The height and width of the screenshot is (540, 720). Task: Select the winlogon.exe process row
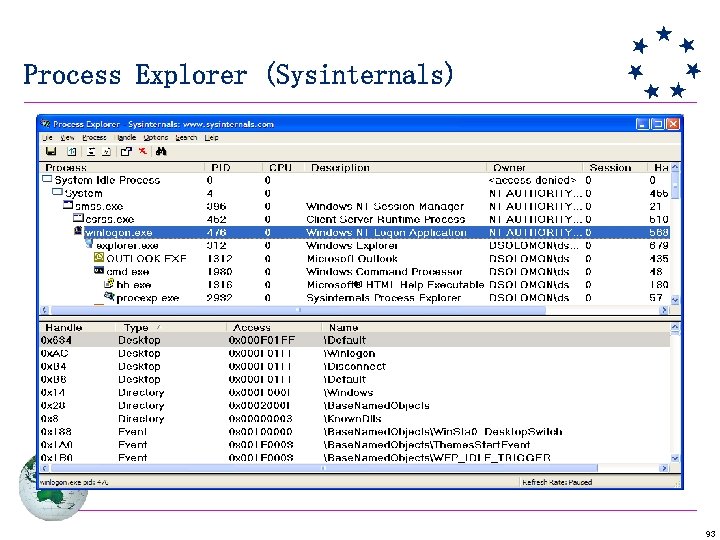(x=355, y=232)
